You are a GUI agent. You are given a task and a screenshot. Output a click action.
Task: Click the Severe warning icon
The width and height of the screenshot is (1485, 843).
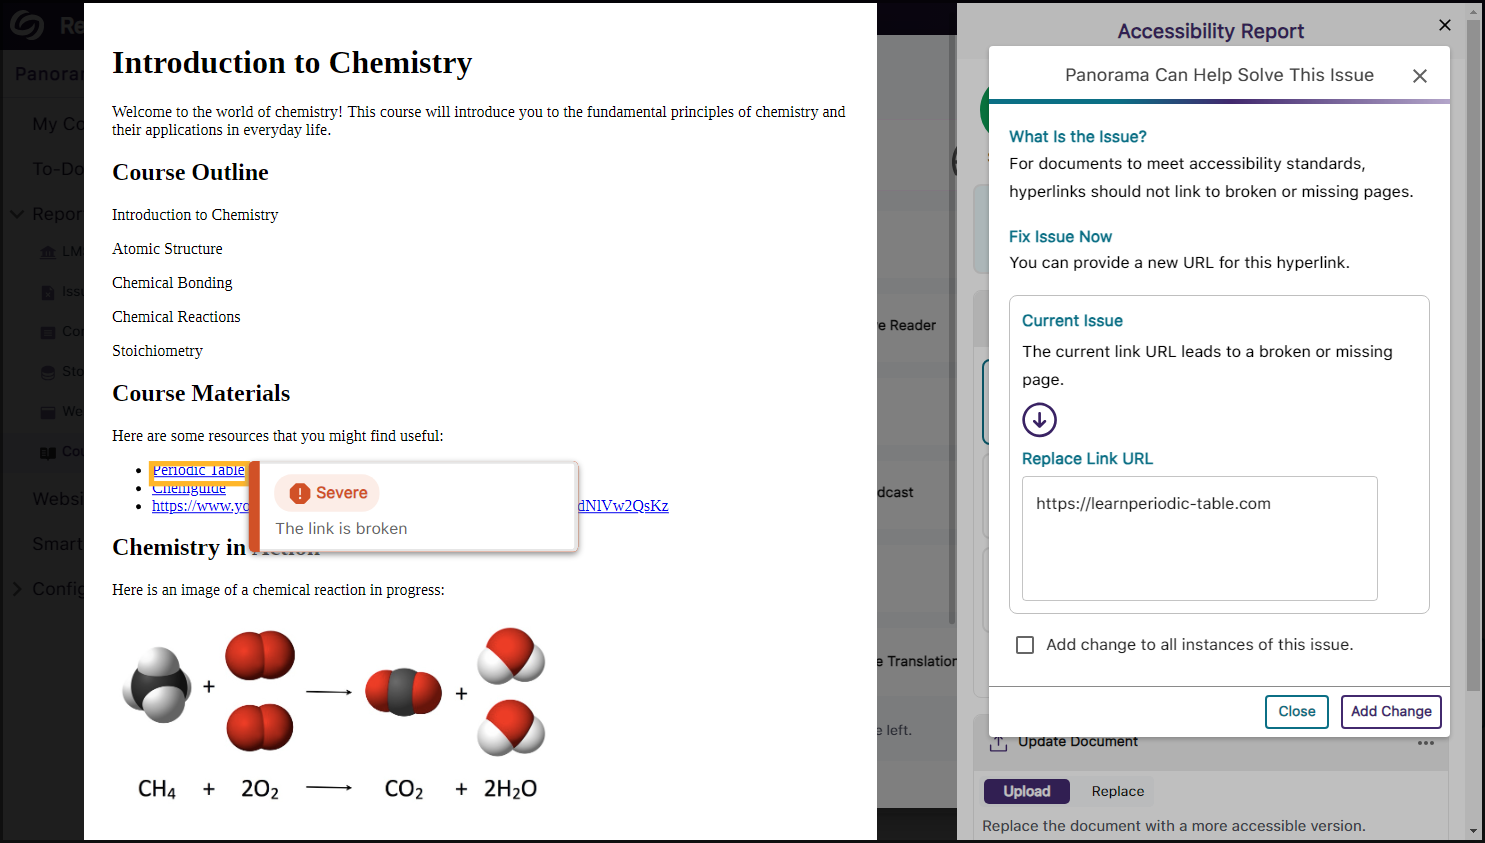tap(299, 493)
